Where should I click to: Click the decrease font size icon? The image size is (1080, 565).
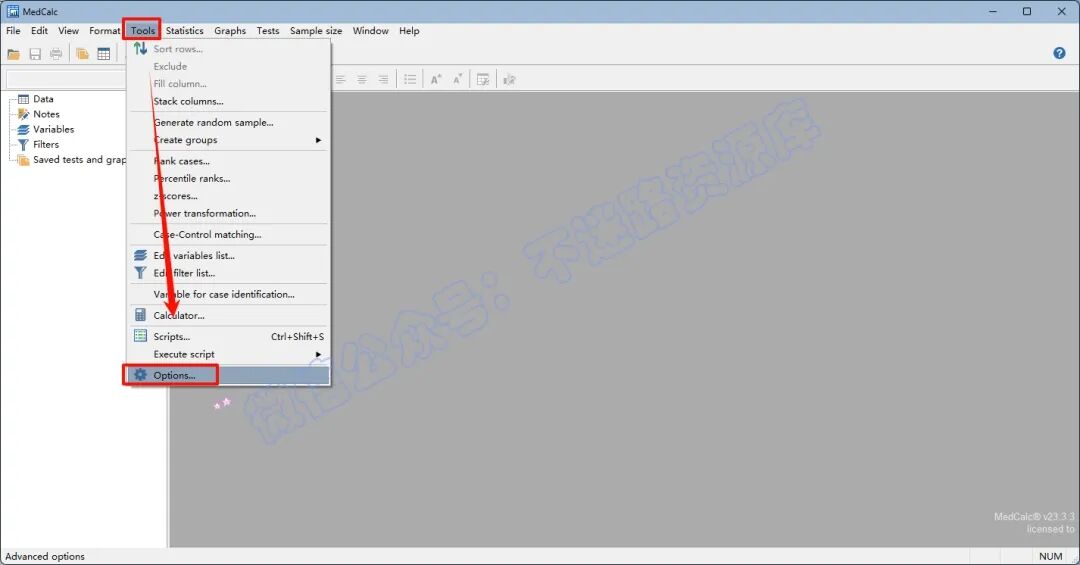pos(457,79)
